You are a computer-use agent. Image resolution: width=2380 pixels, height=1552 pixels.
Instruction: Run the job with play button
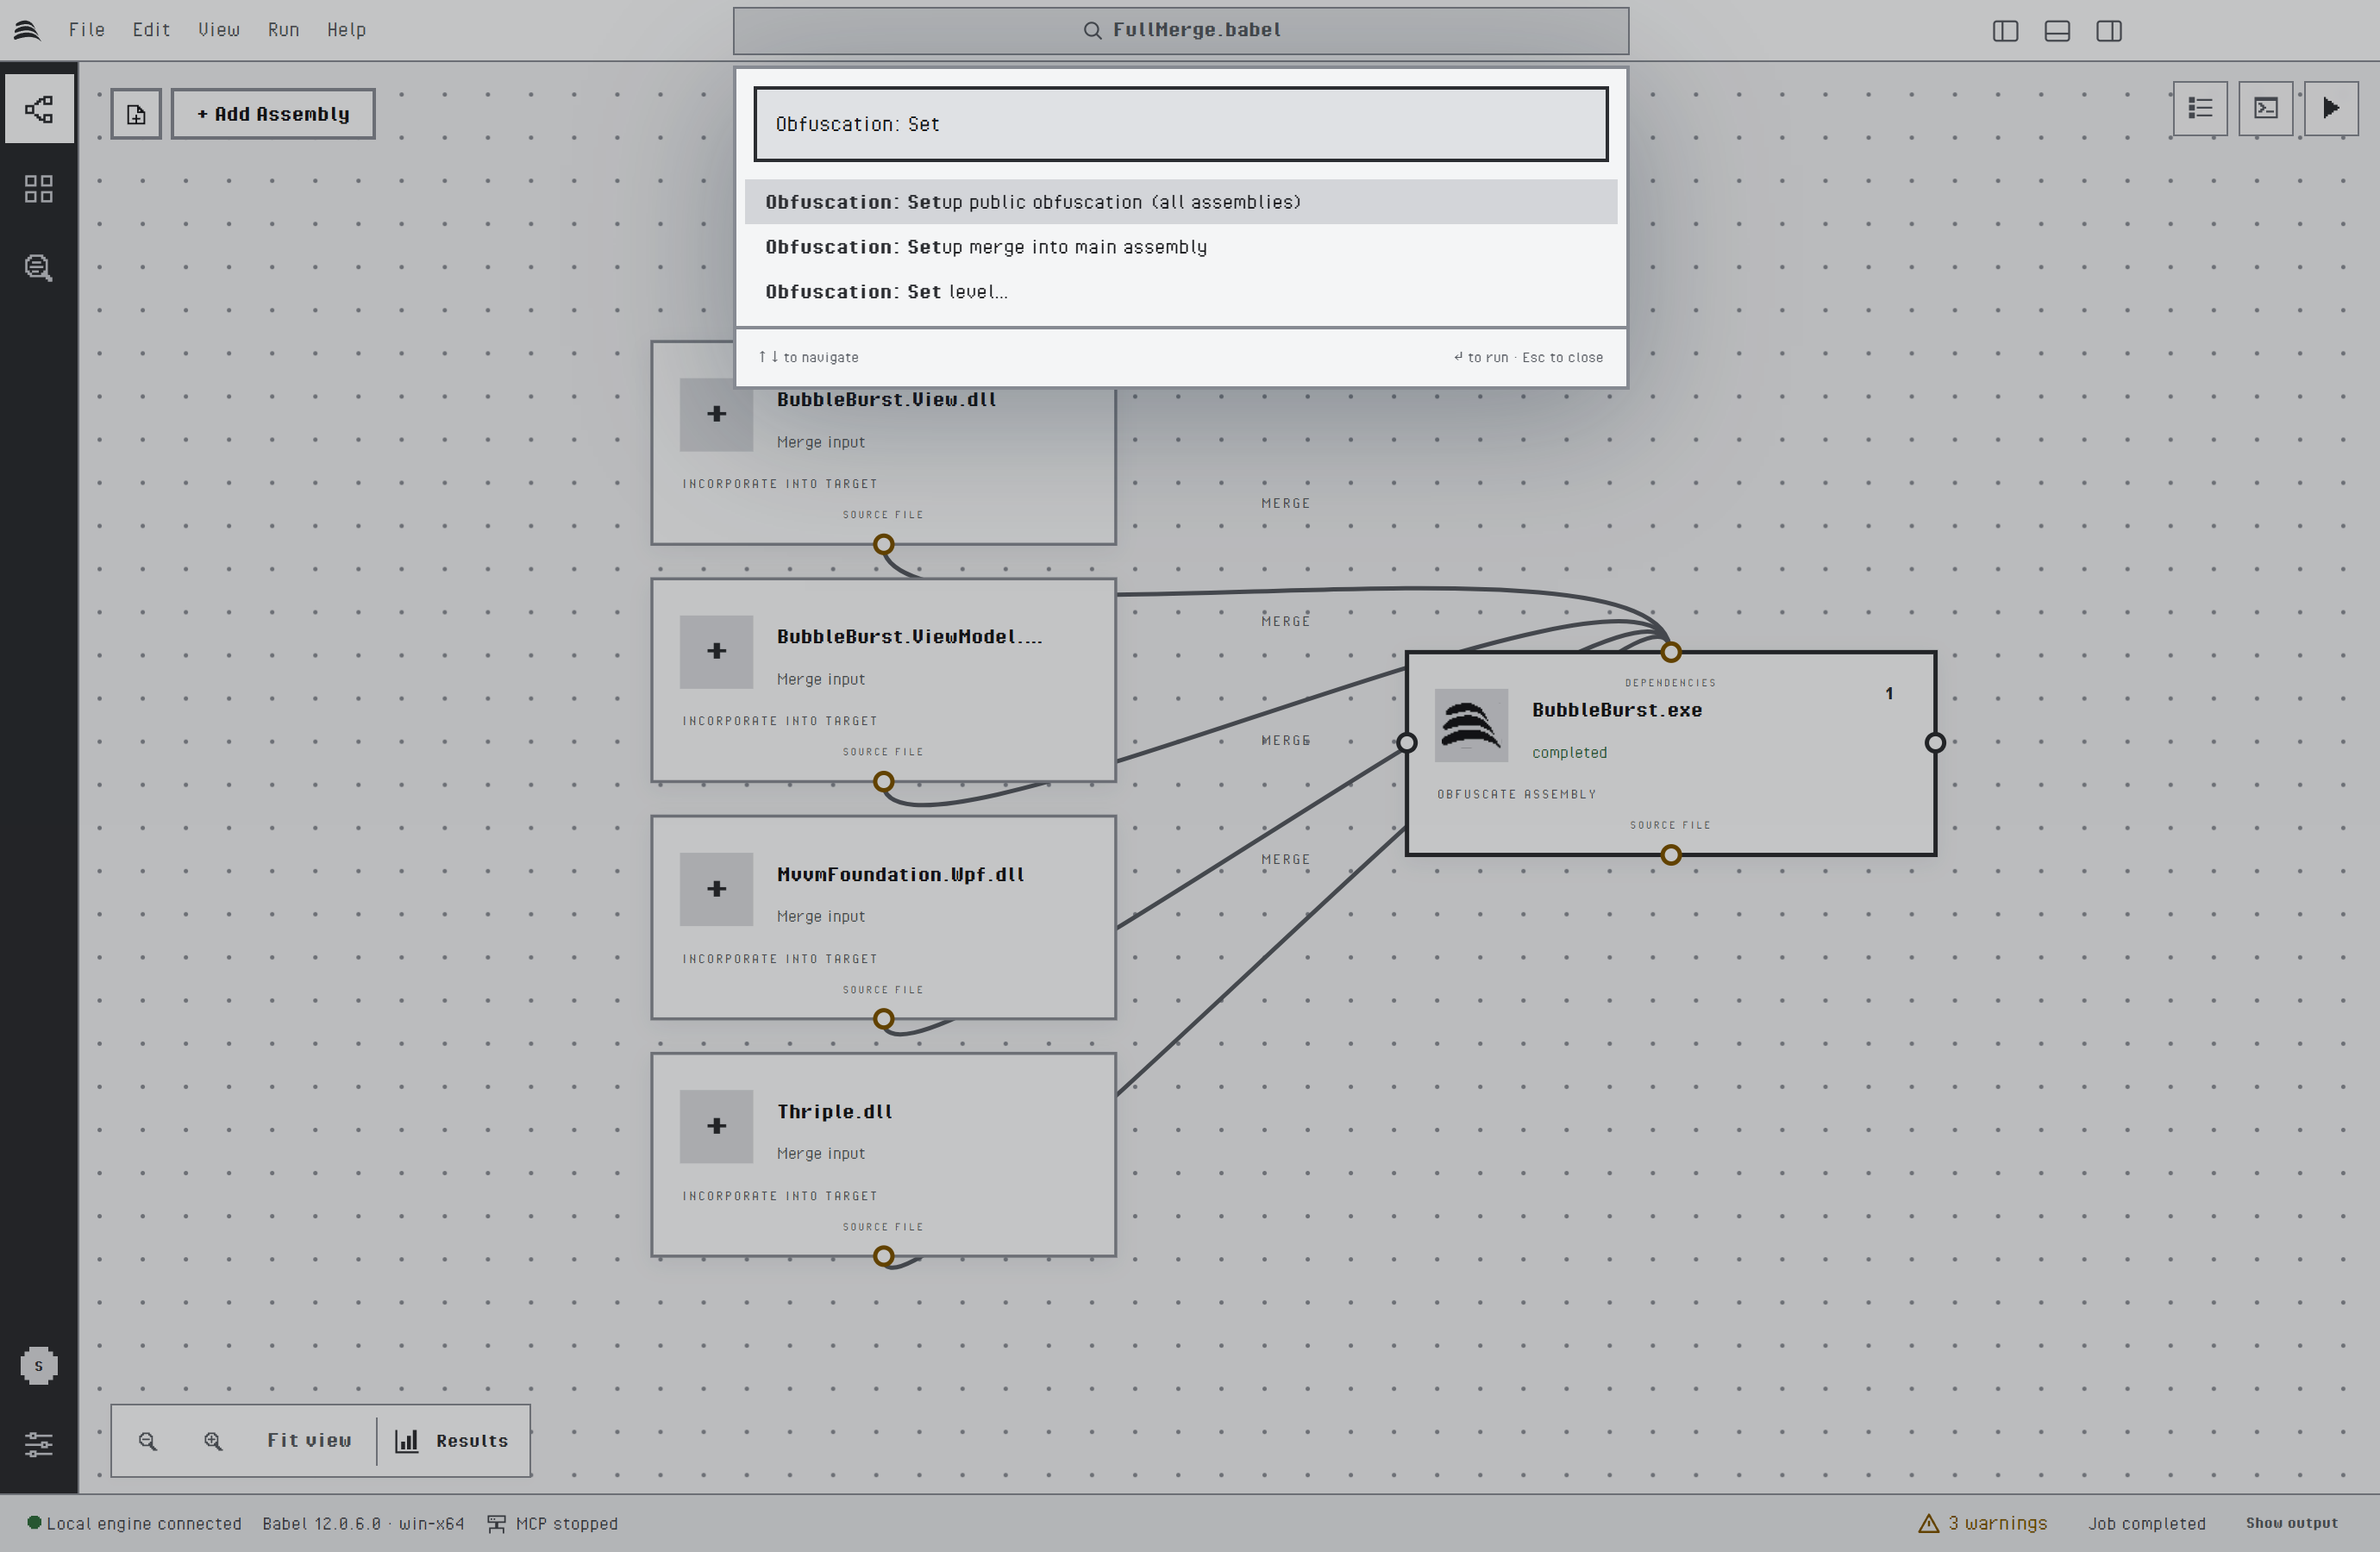[2331, 108]
